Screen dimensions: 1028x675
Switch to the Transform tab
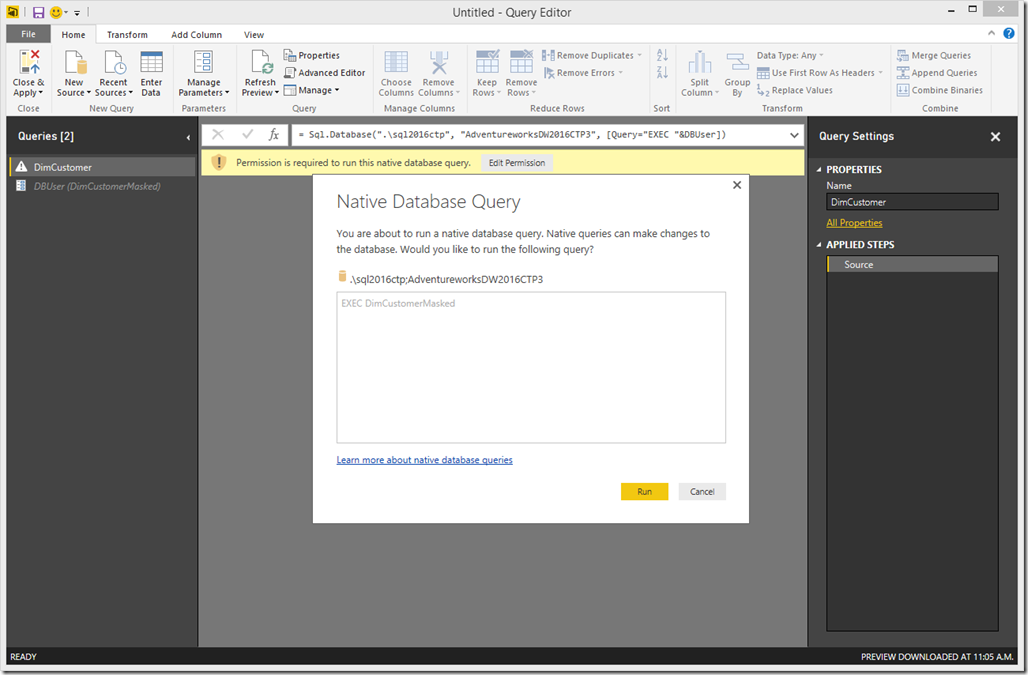tap(127, 35)
